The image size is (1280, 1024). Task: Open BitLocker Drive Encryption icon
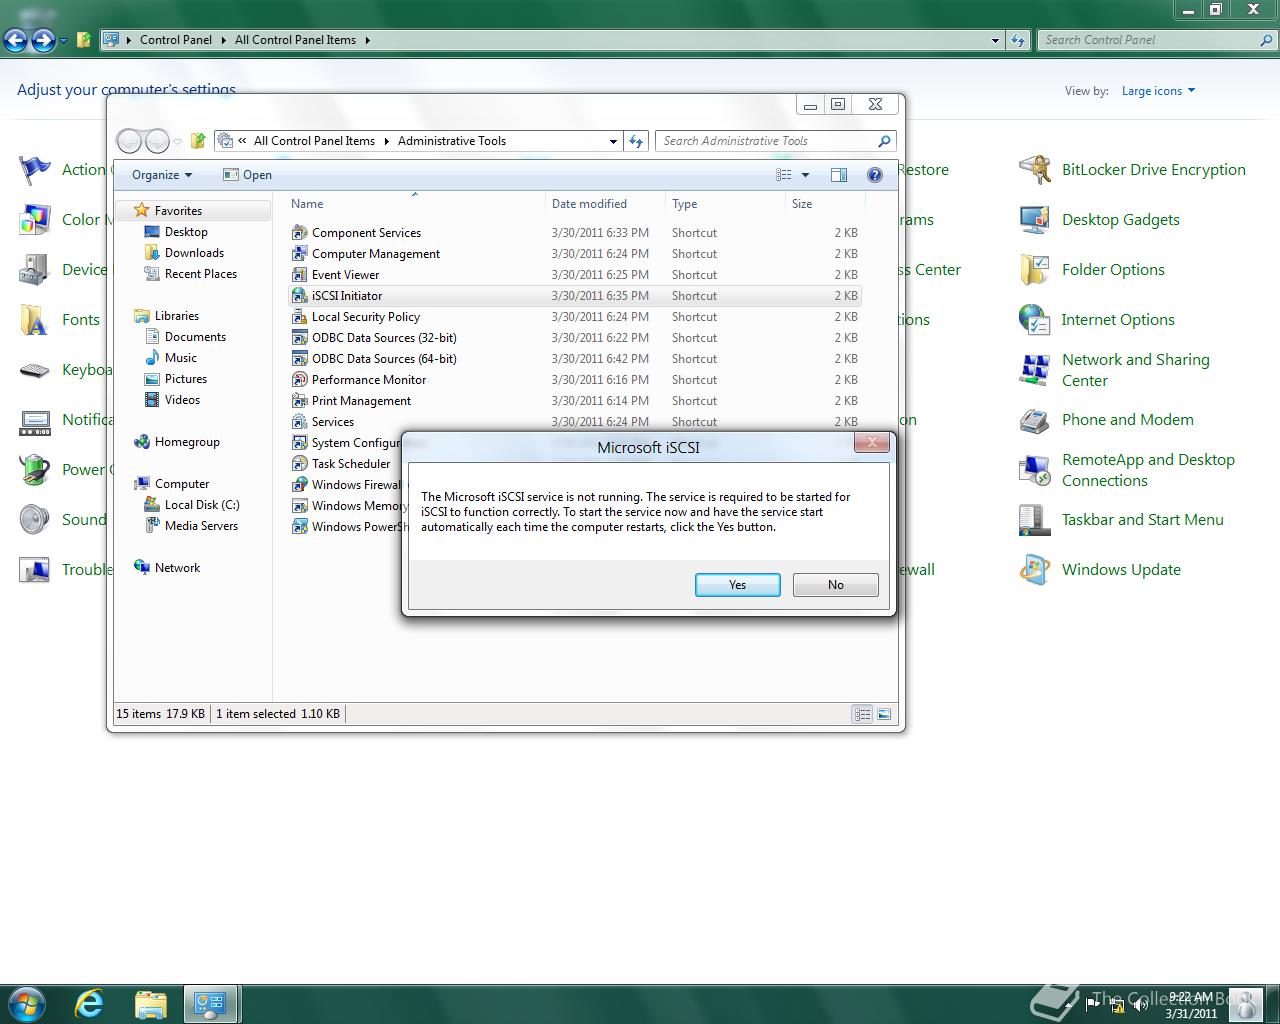(1034, 170)
